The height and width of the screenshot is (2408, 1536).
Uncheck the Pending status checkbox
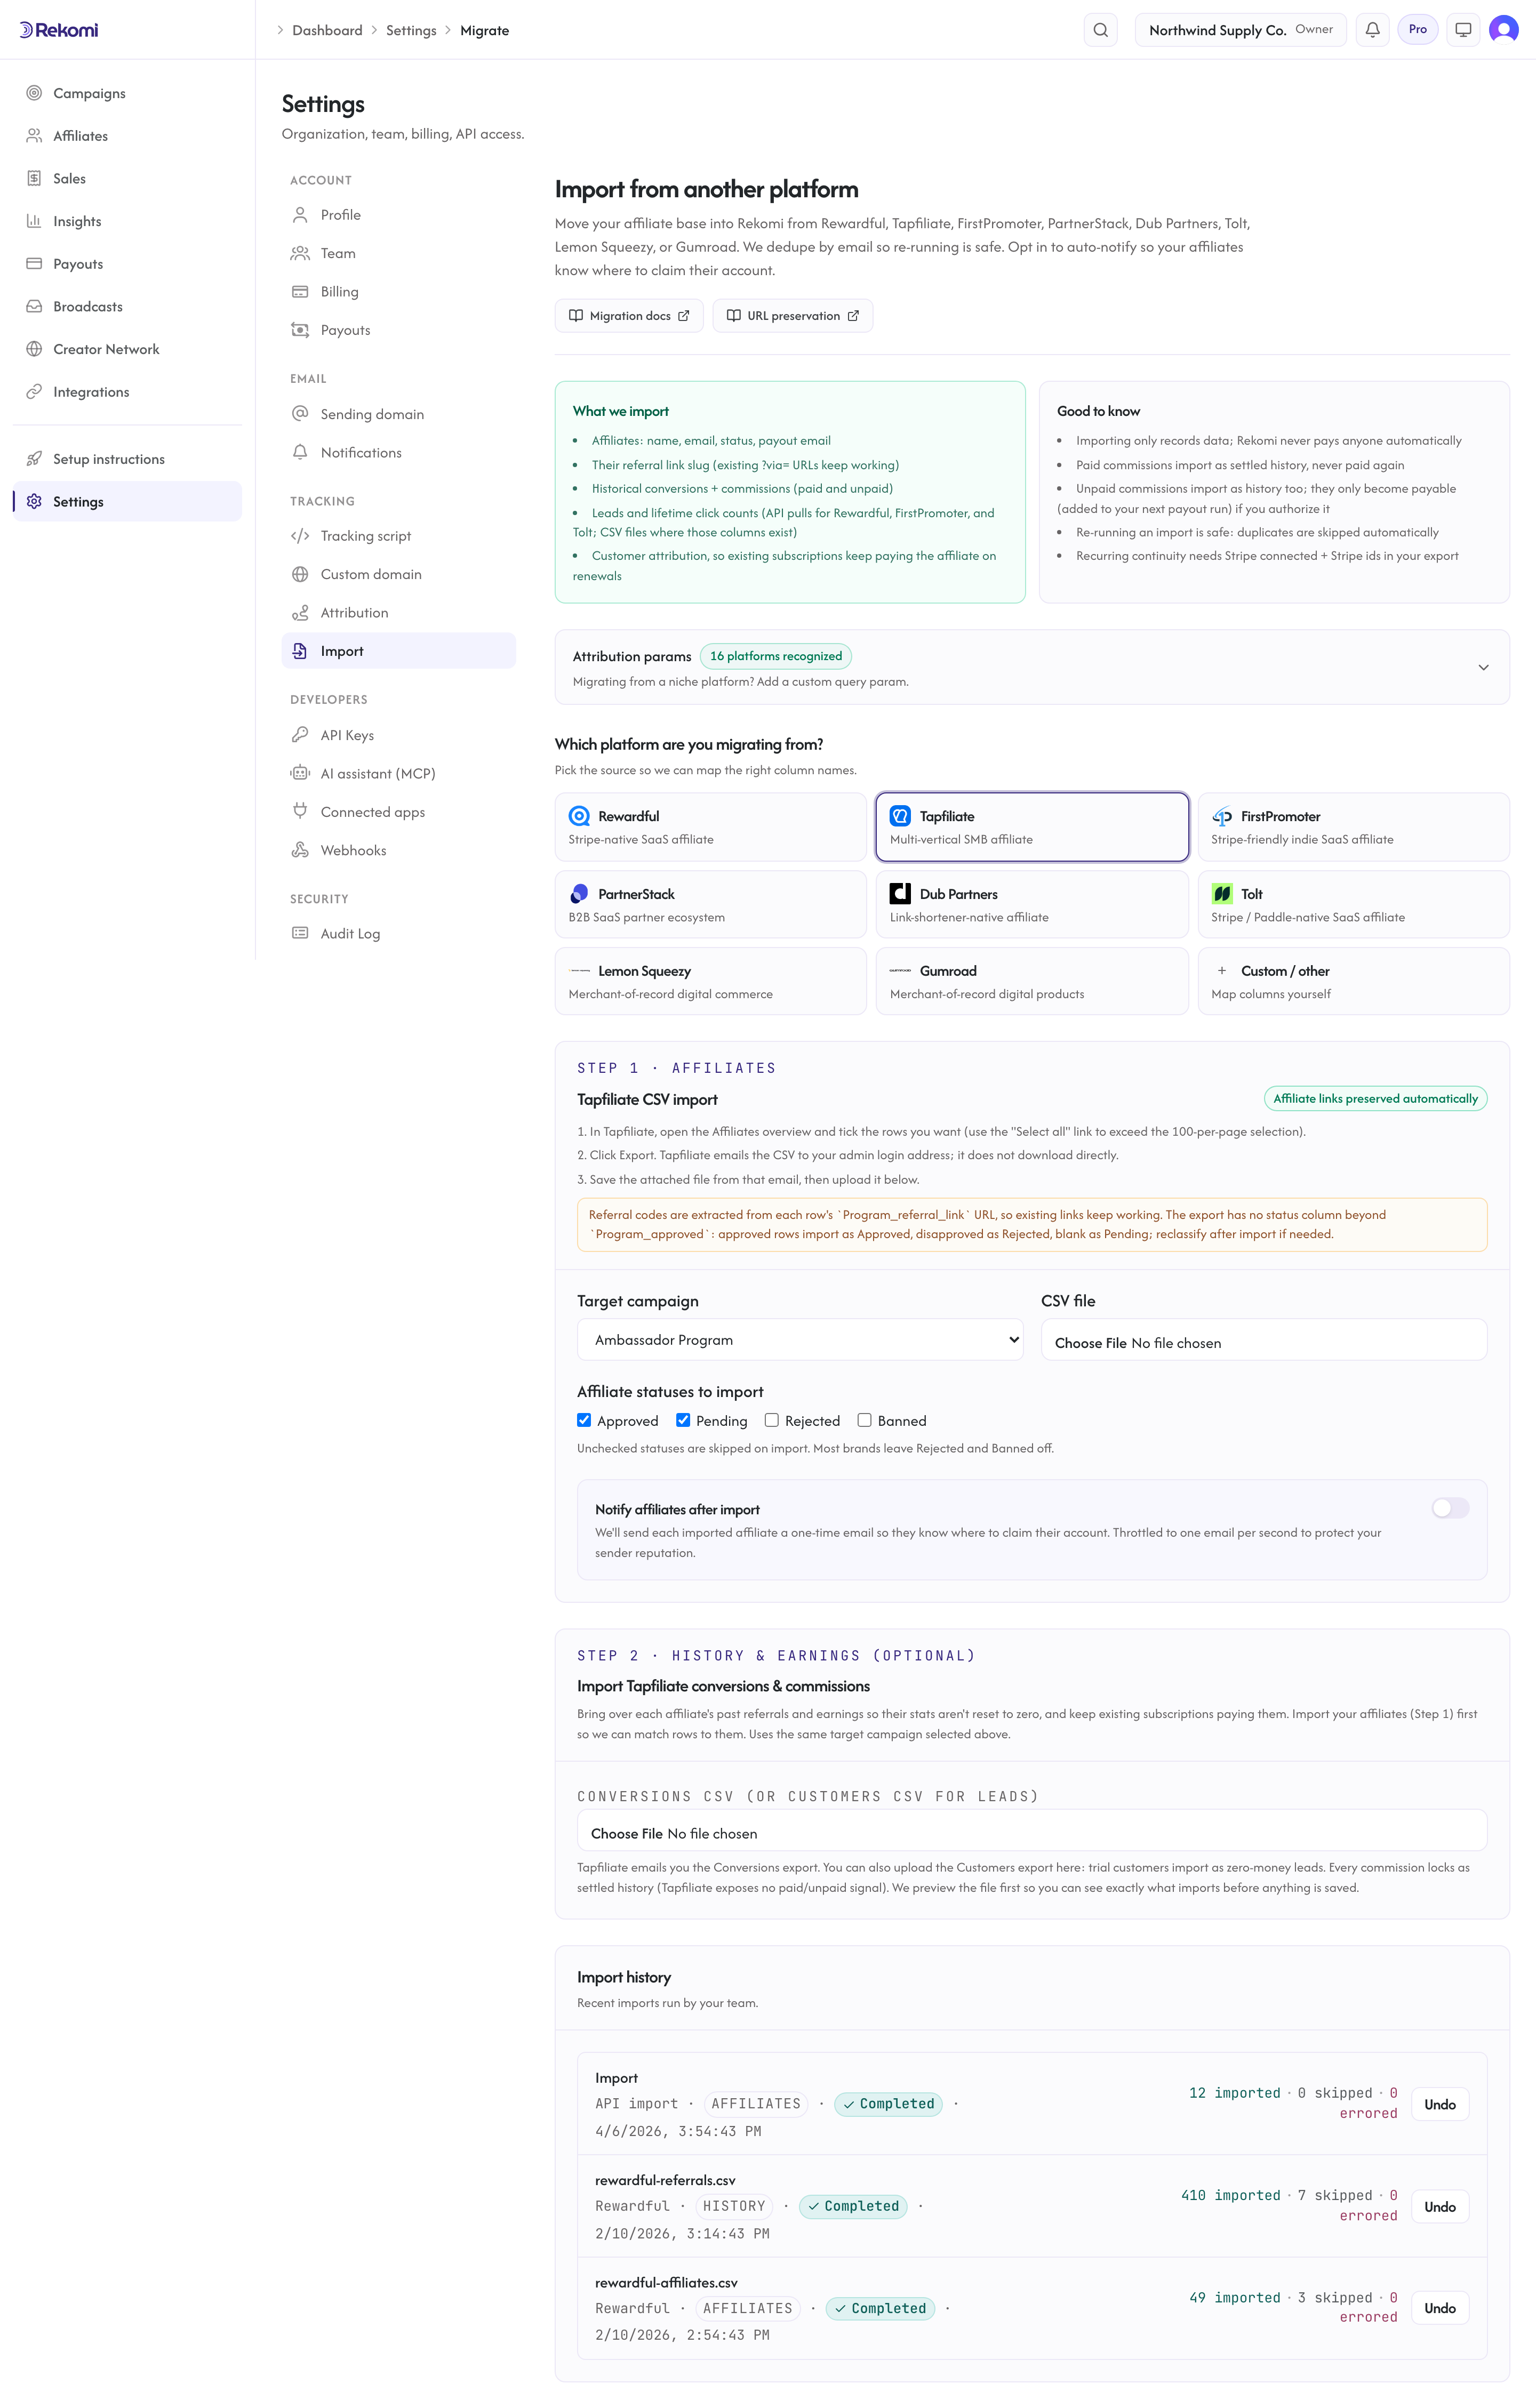coord(683,1420)
